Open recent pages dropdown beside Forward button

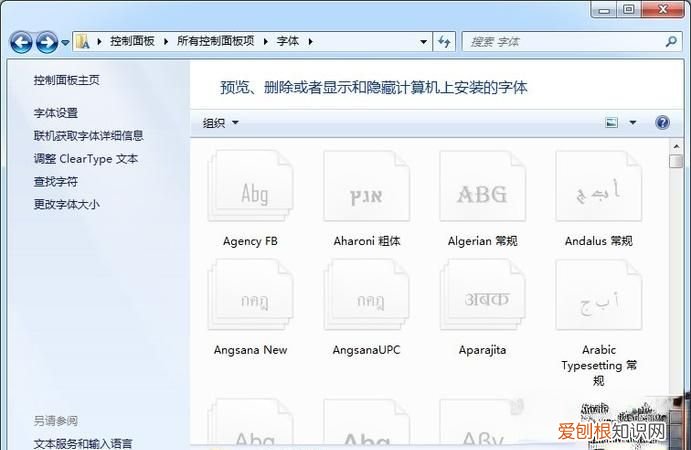65,43
